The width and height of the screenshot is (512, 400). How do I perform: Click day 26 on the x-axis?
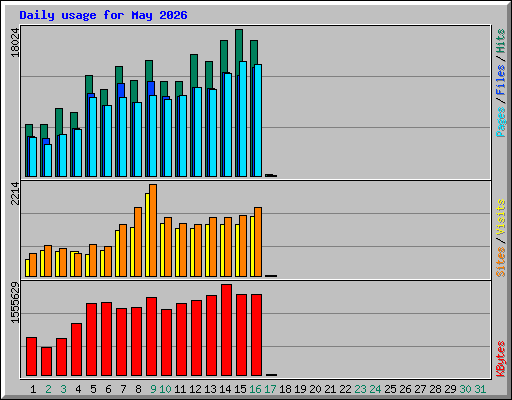pos(405,389)
